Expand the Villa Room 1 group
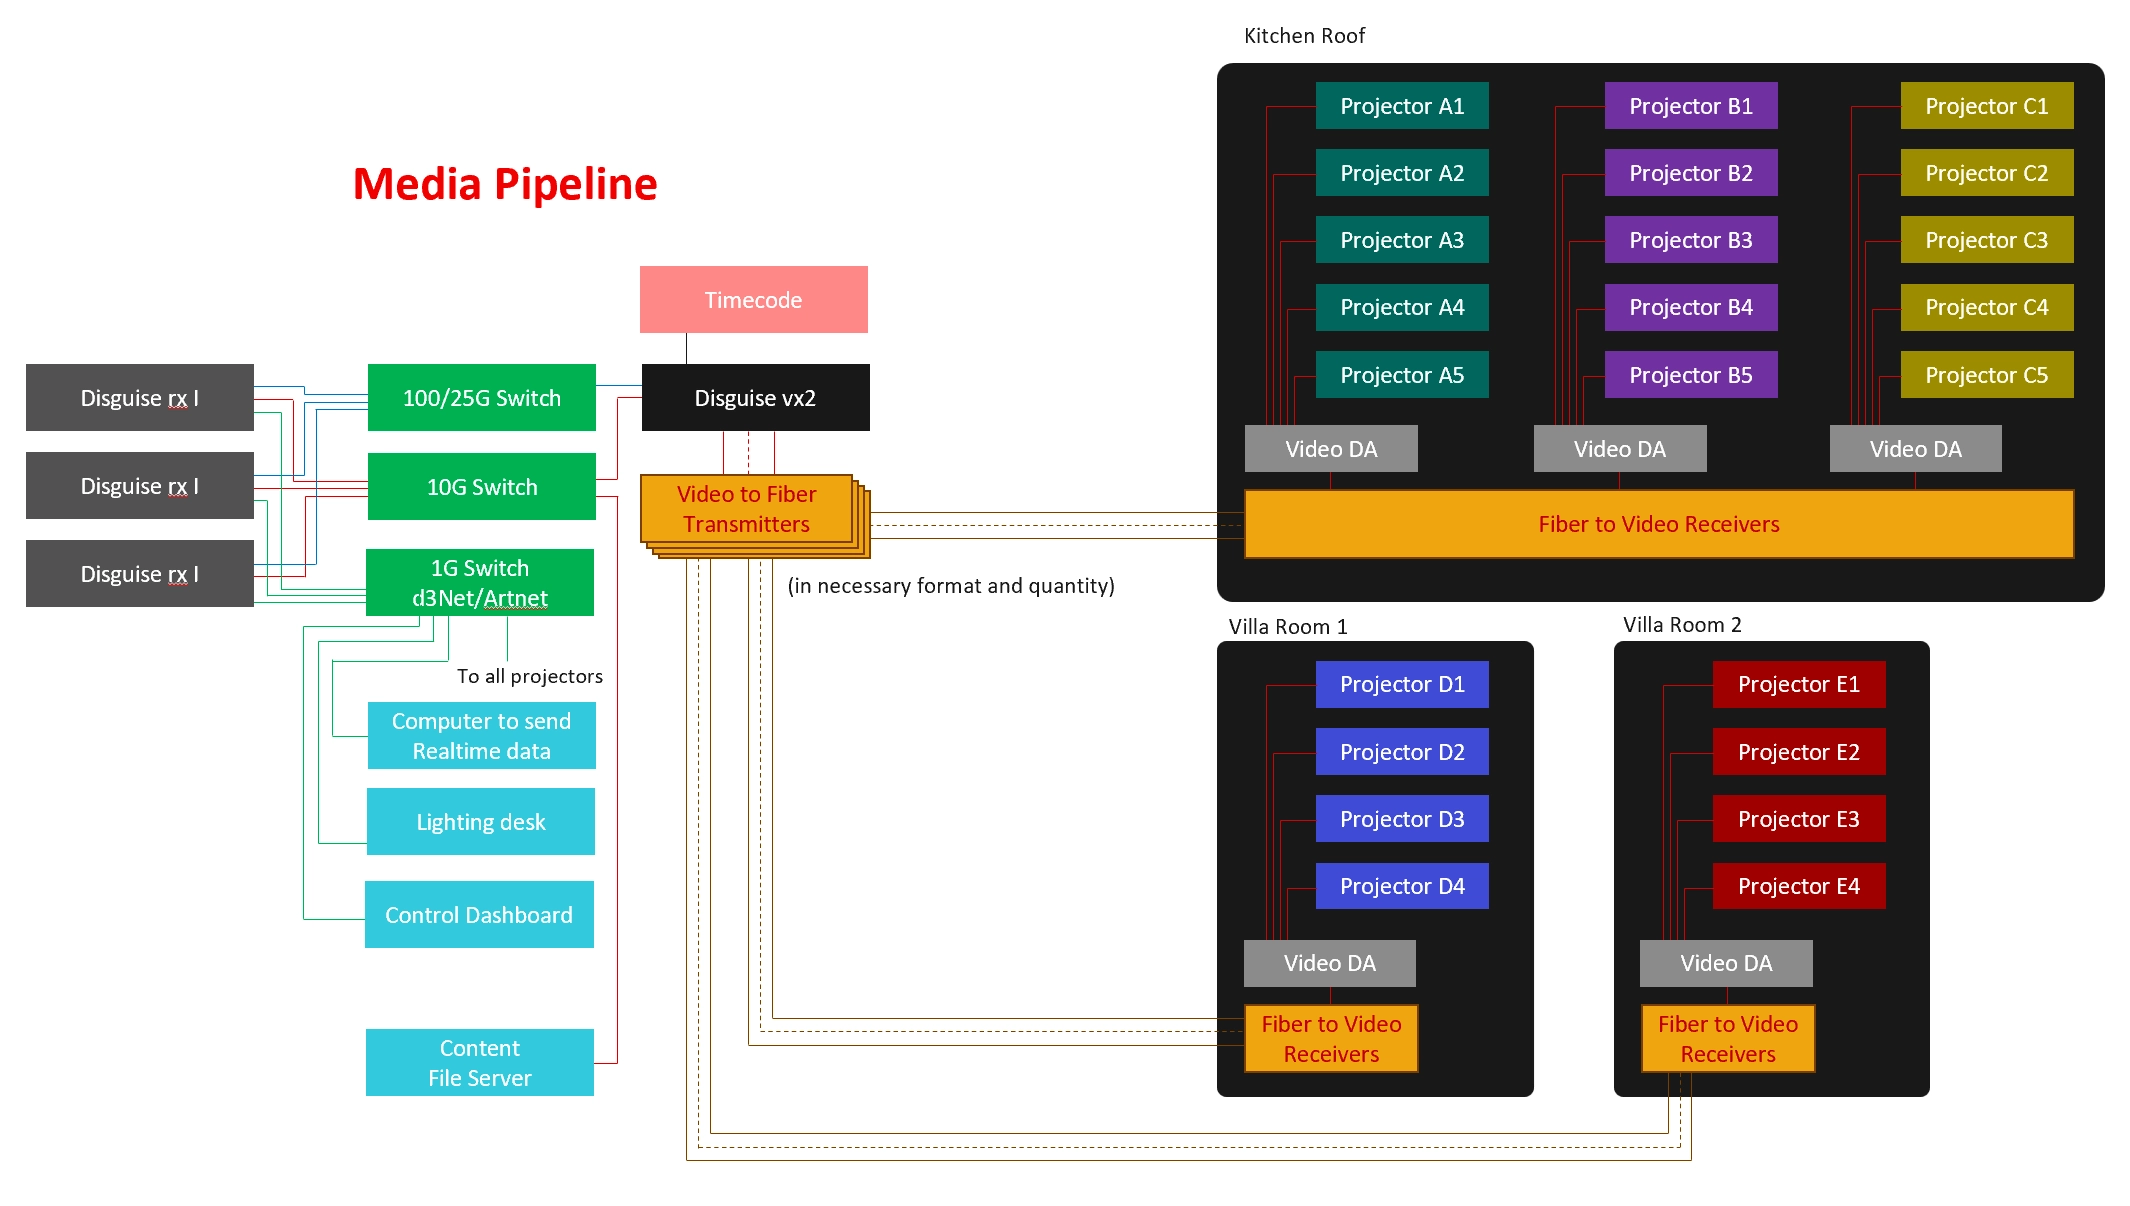 coord(1289,626)
